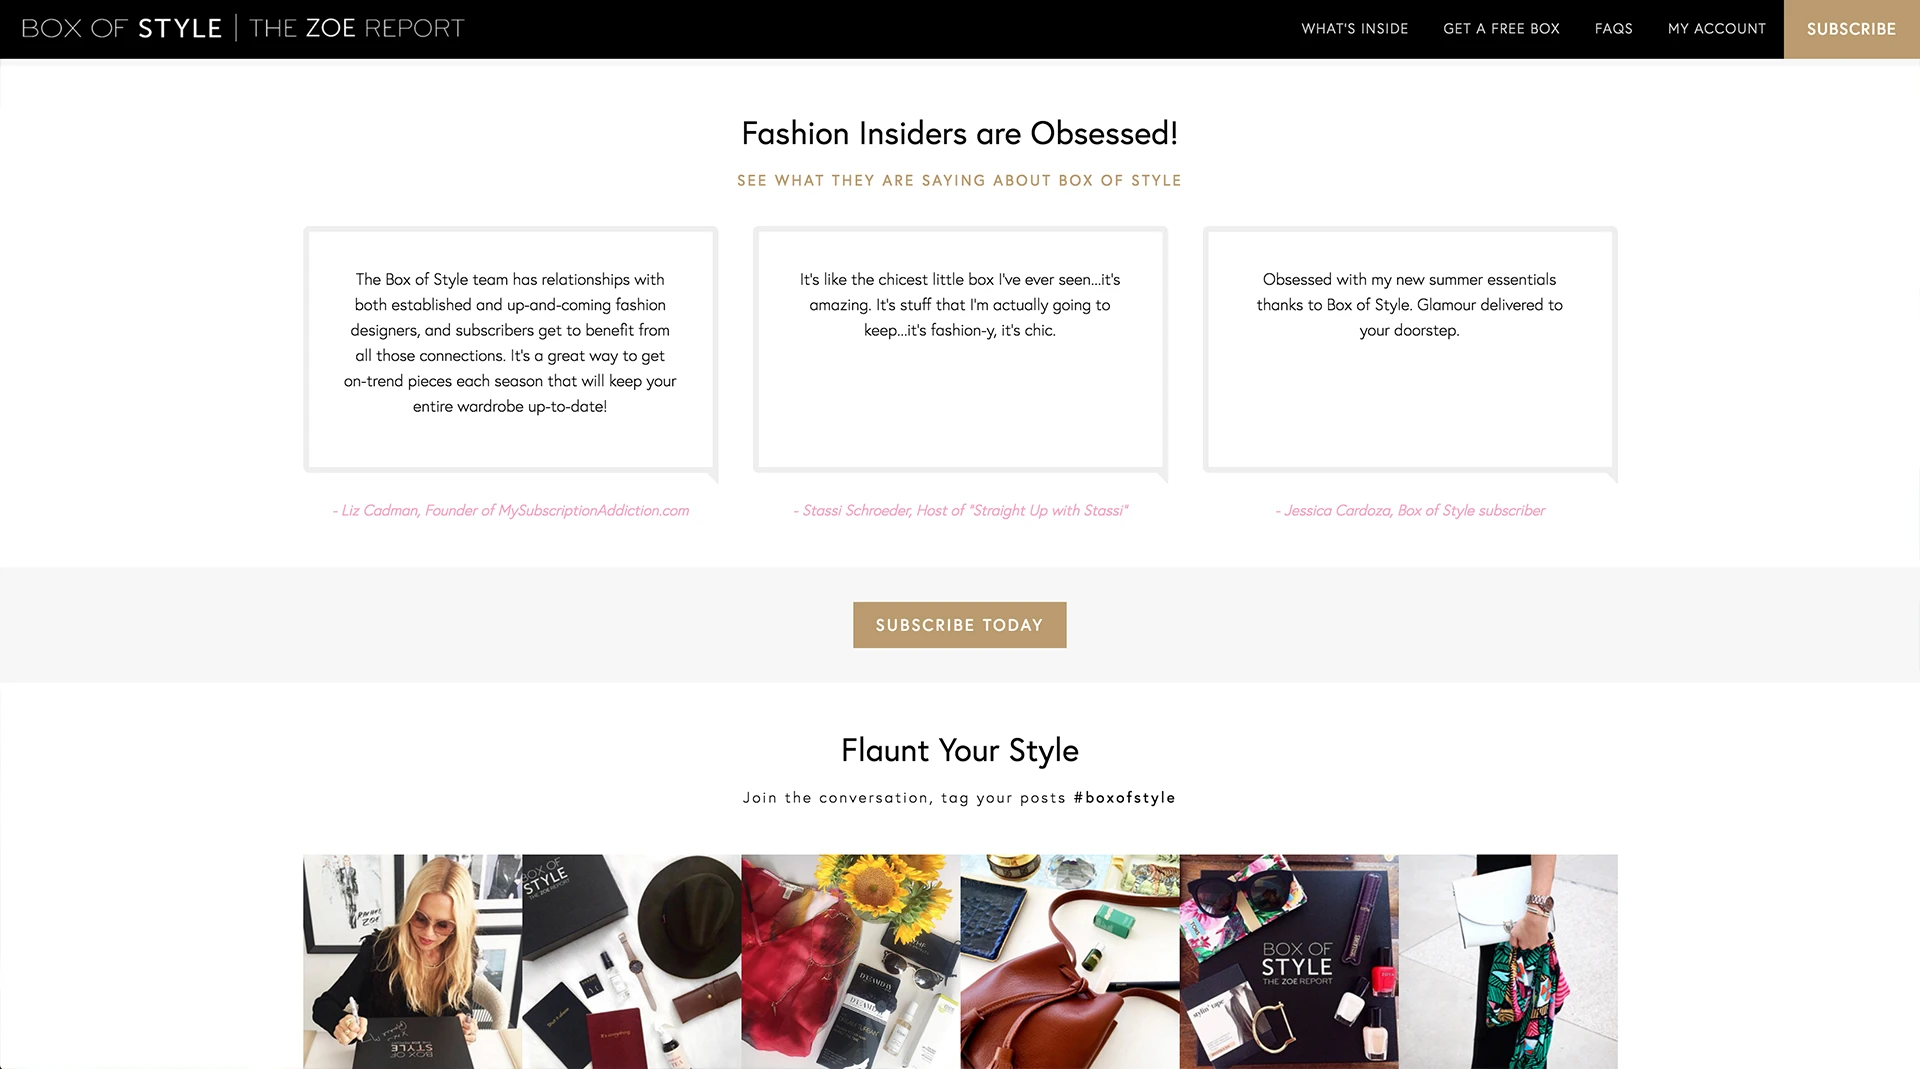Viewport: 1920px width, 1069px height.
Task: Open the FAQs page
Action: [1613, 29]
